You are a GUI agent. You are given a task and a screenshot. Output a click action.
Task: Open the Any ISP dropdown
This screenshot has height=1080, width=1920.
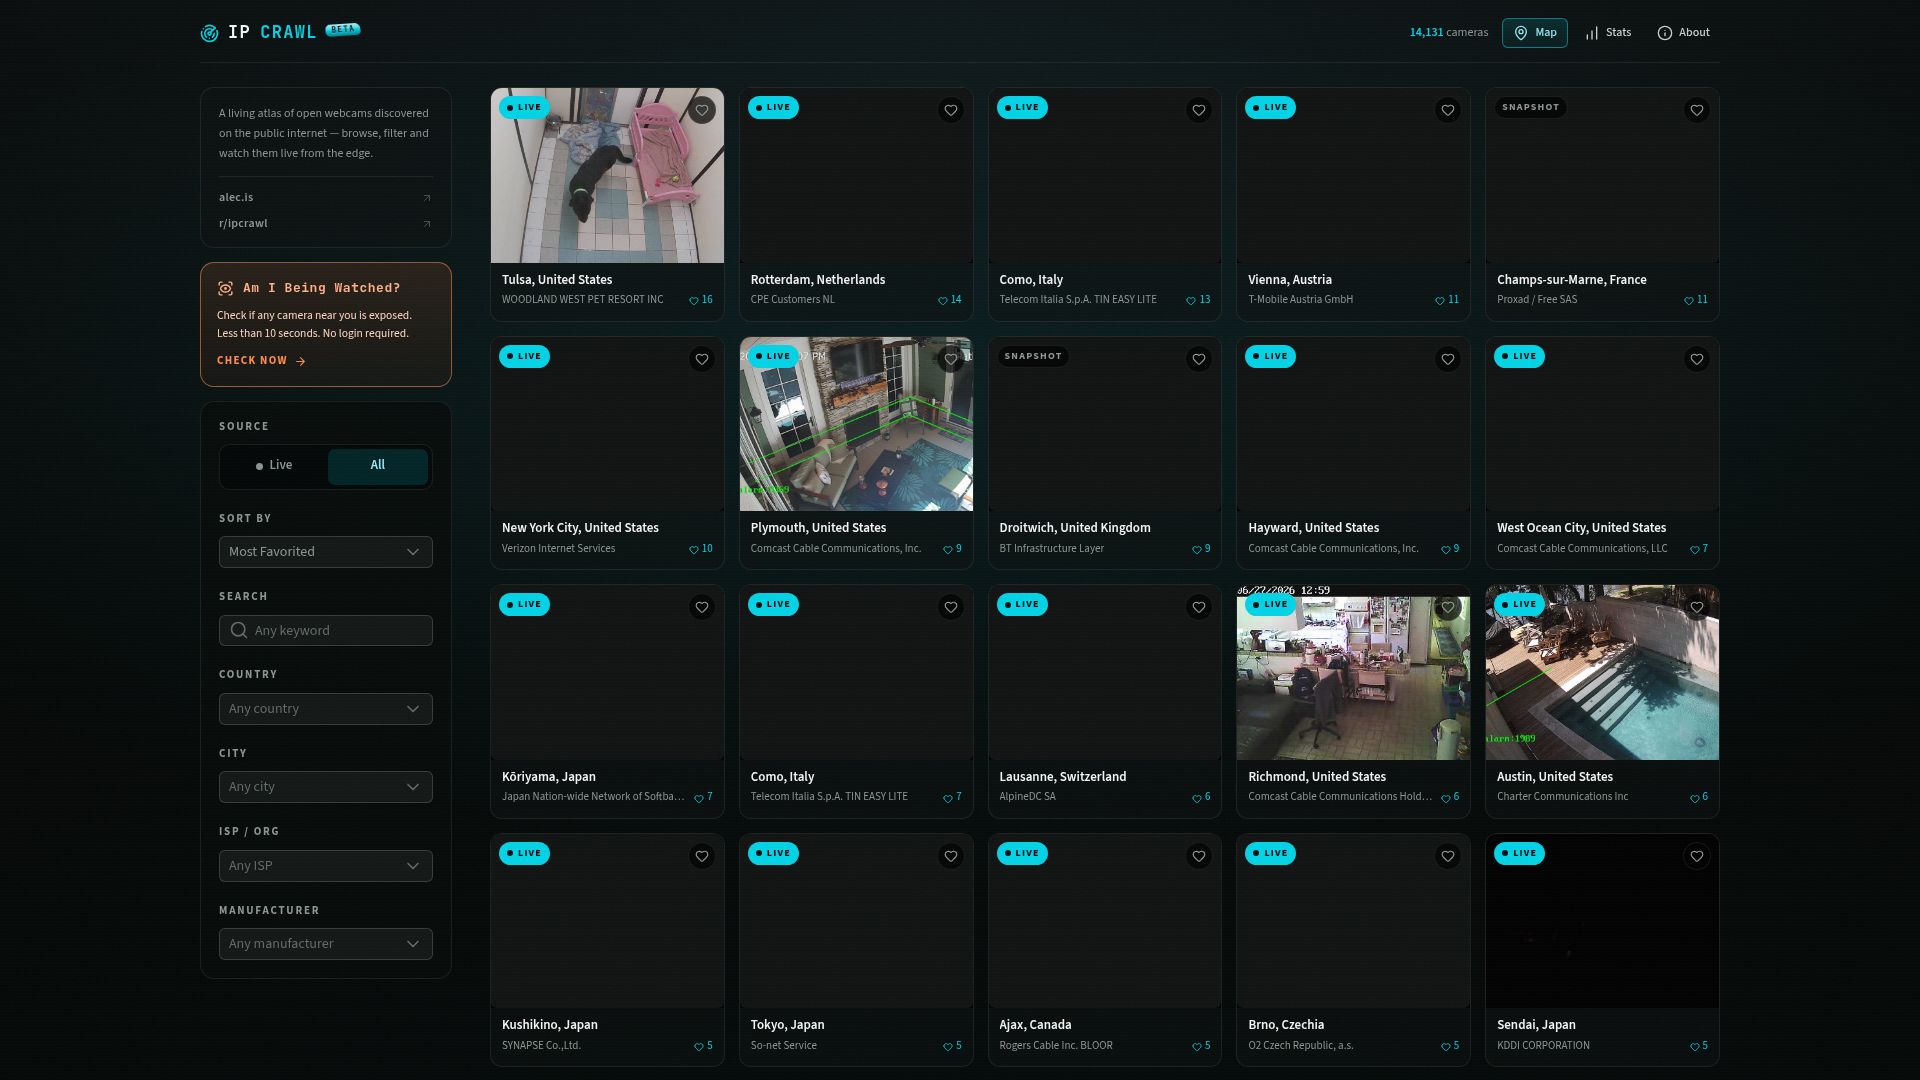coord(326,866)
